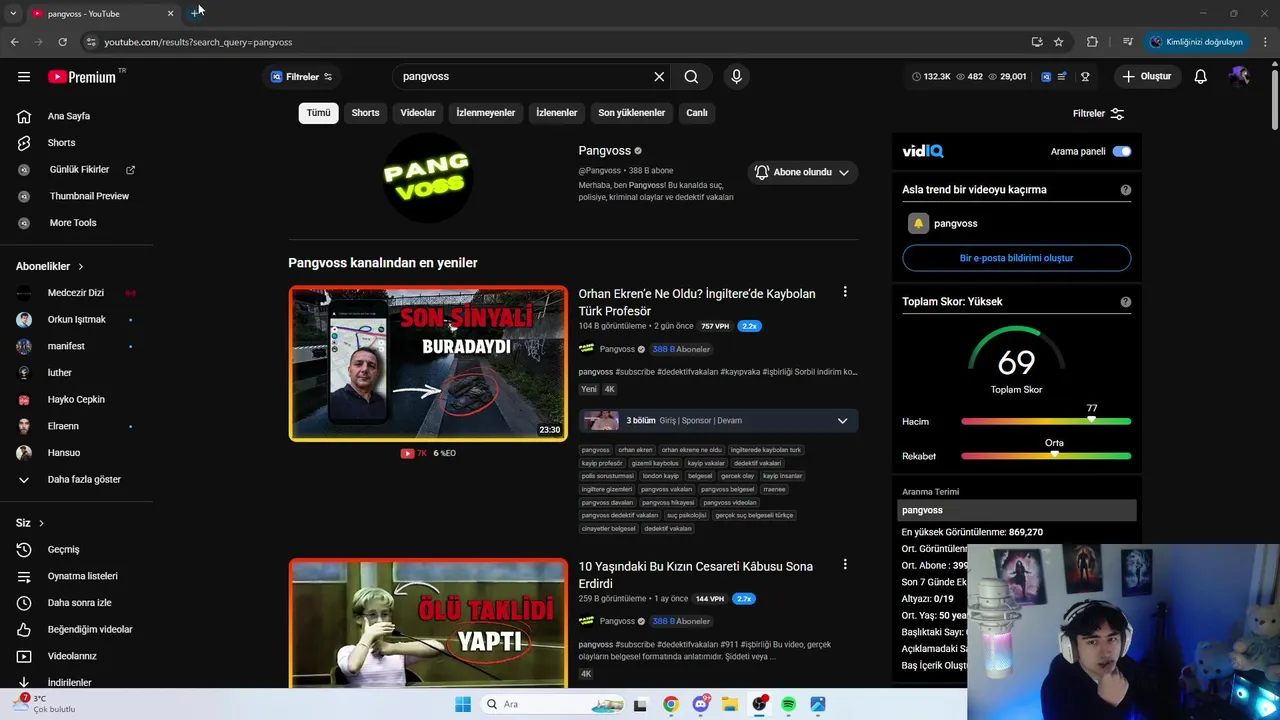Screen dimensions: 1280x720
Task: Open three-dot menu for 10 Yaşındaki video
Action: tap(845, 564)
